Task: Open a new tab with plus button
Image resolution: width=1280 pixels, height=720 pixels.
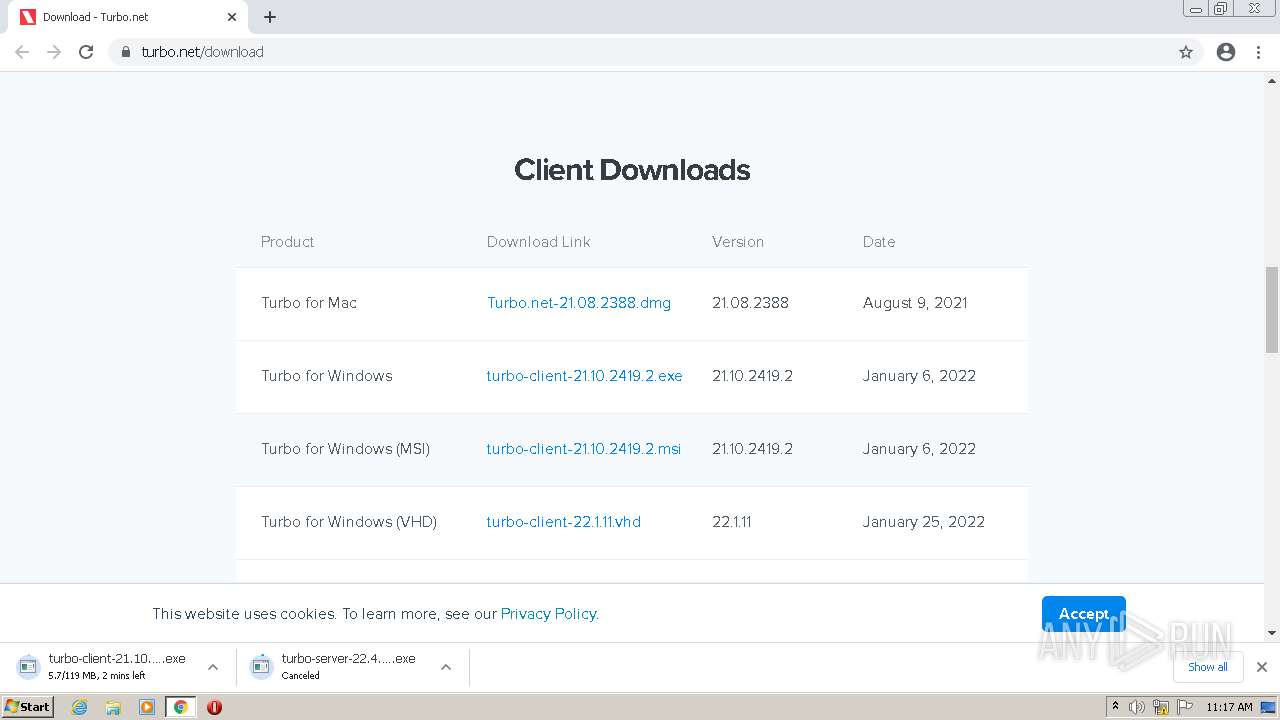Action: [270, 17]
